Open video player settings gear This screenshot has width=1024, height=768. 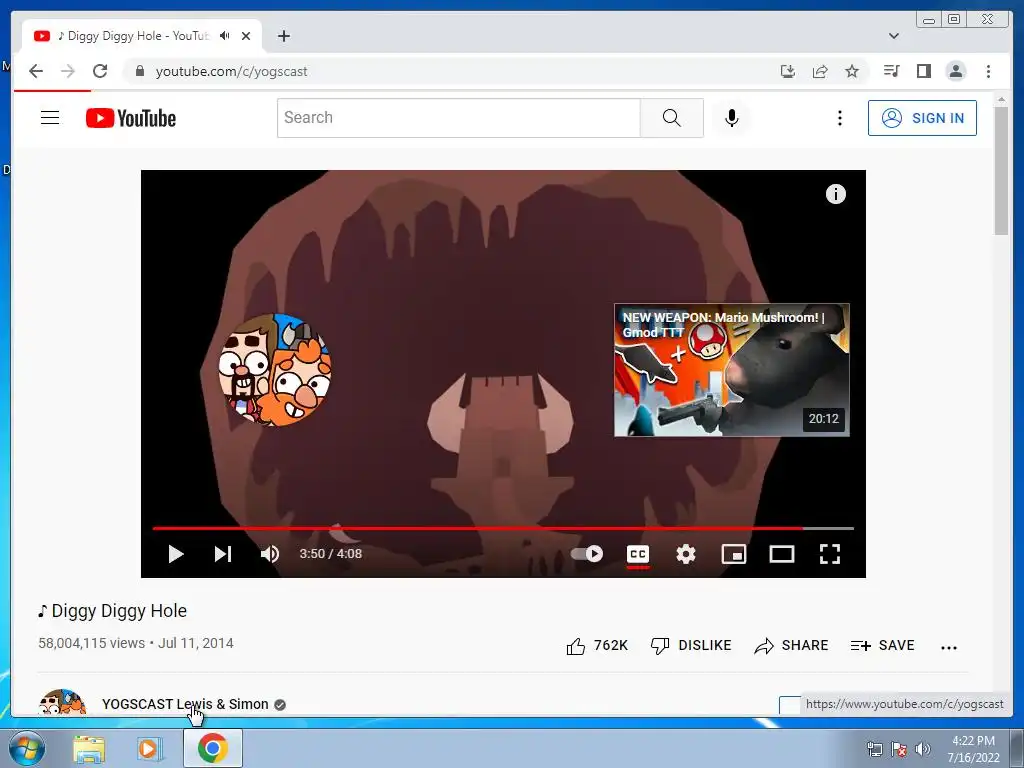point(686,554)
